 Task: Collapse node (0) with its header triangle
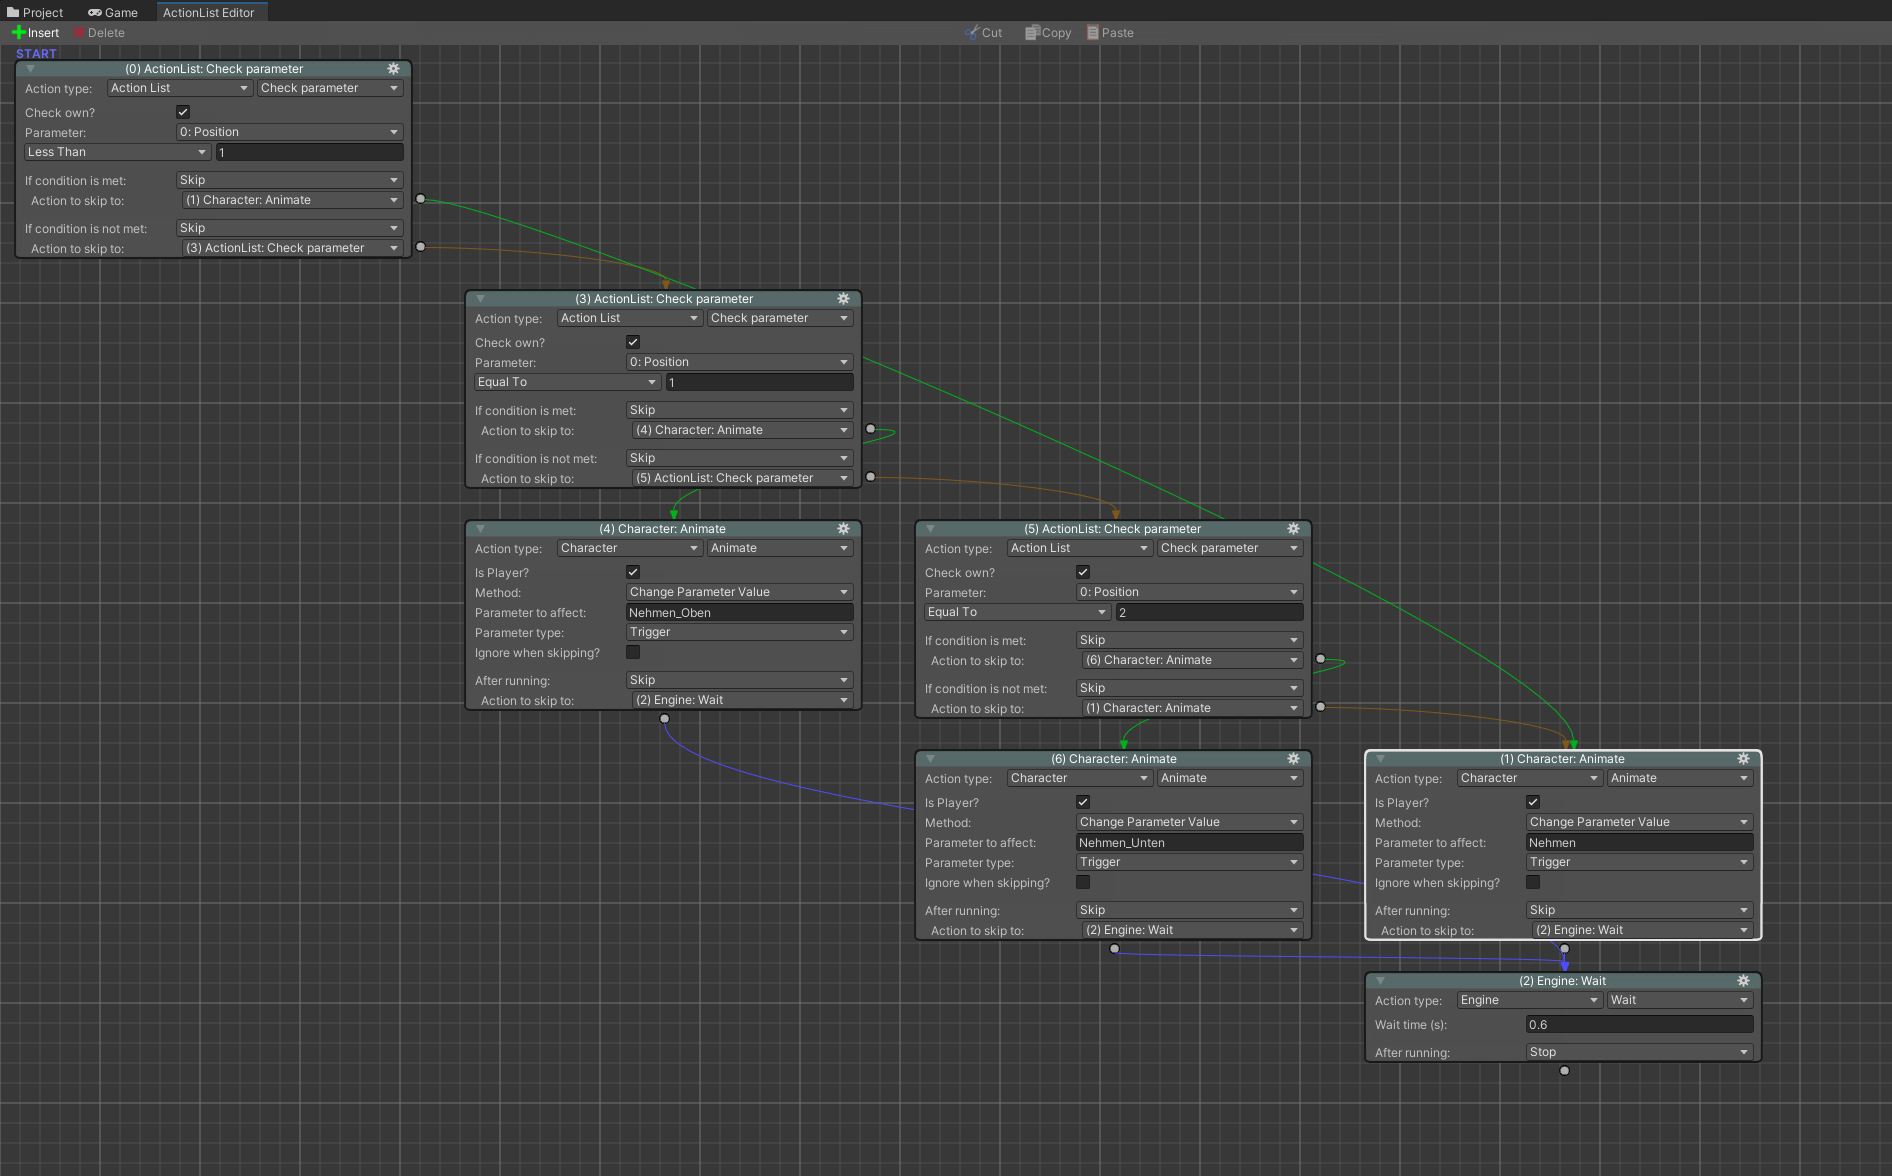pos(31,69)
